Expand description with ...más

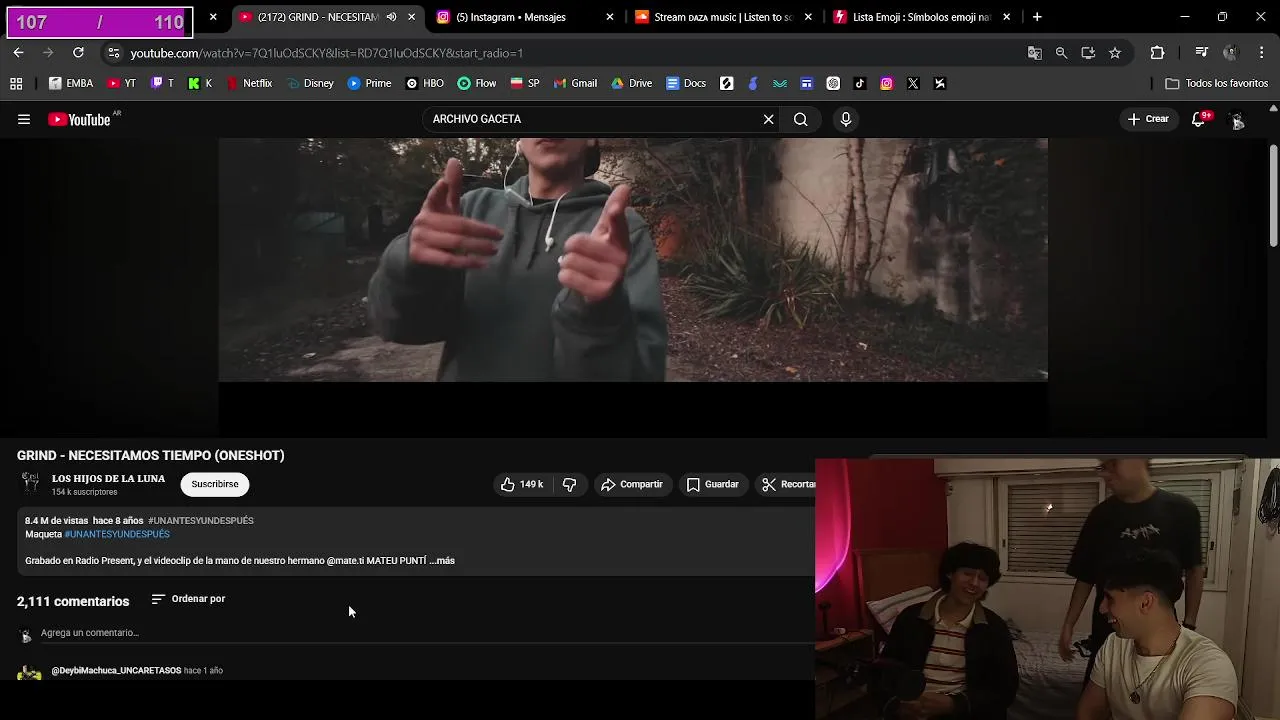click(x=442, y=561)
